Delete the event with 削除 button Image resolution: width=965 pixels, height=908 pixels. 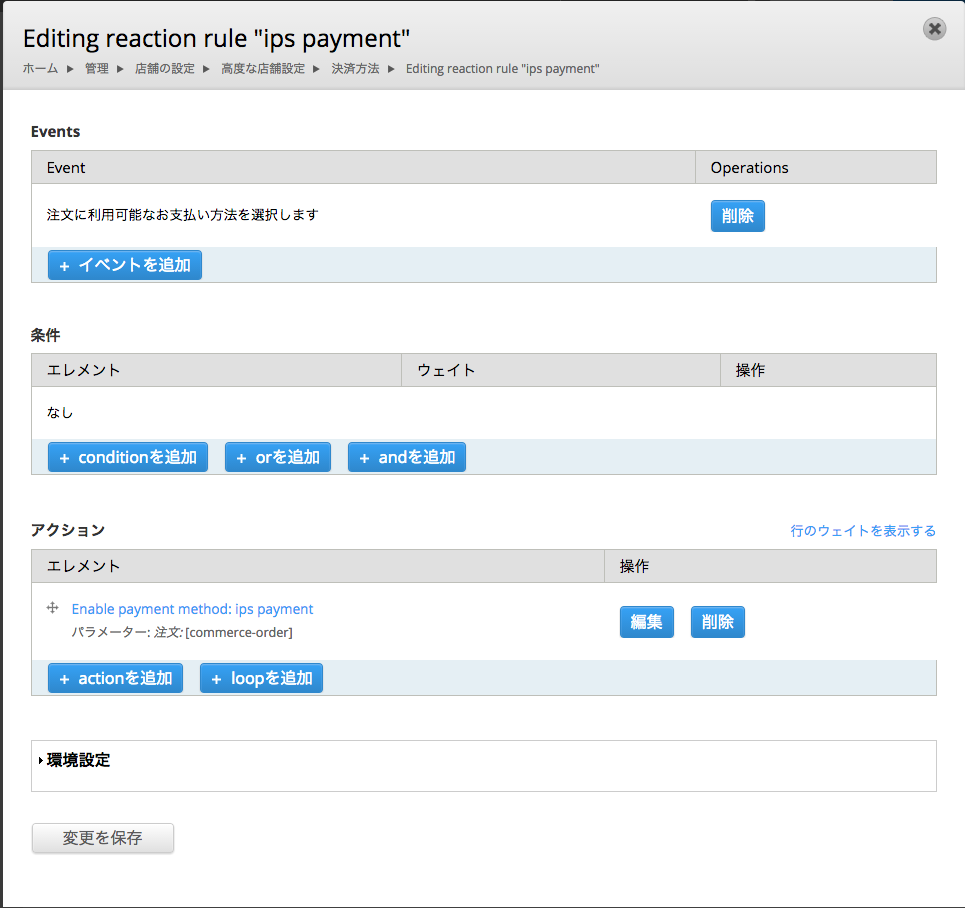(x=737, y=216)
